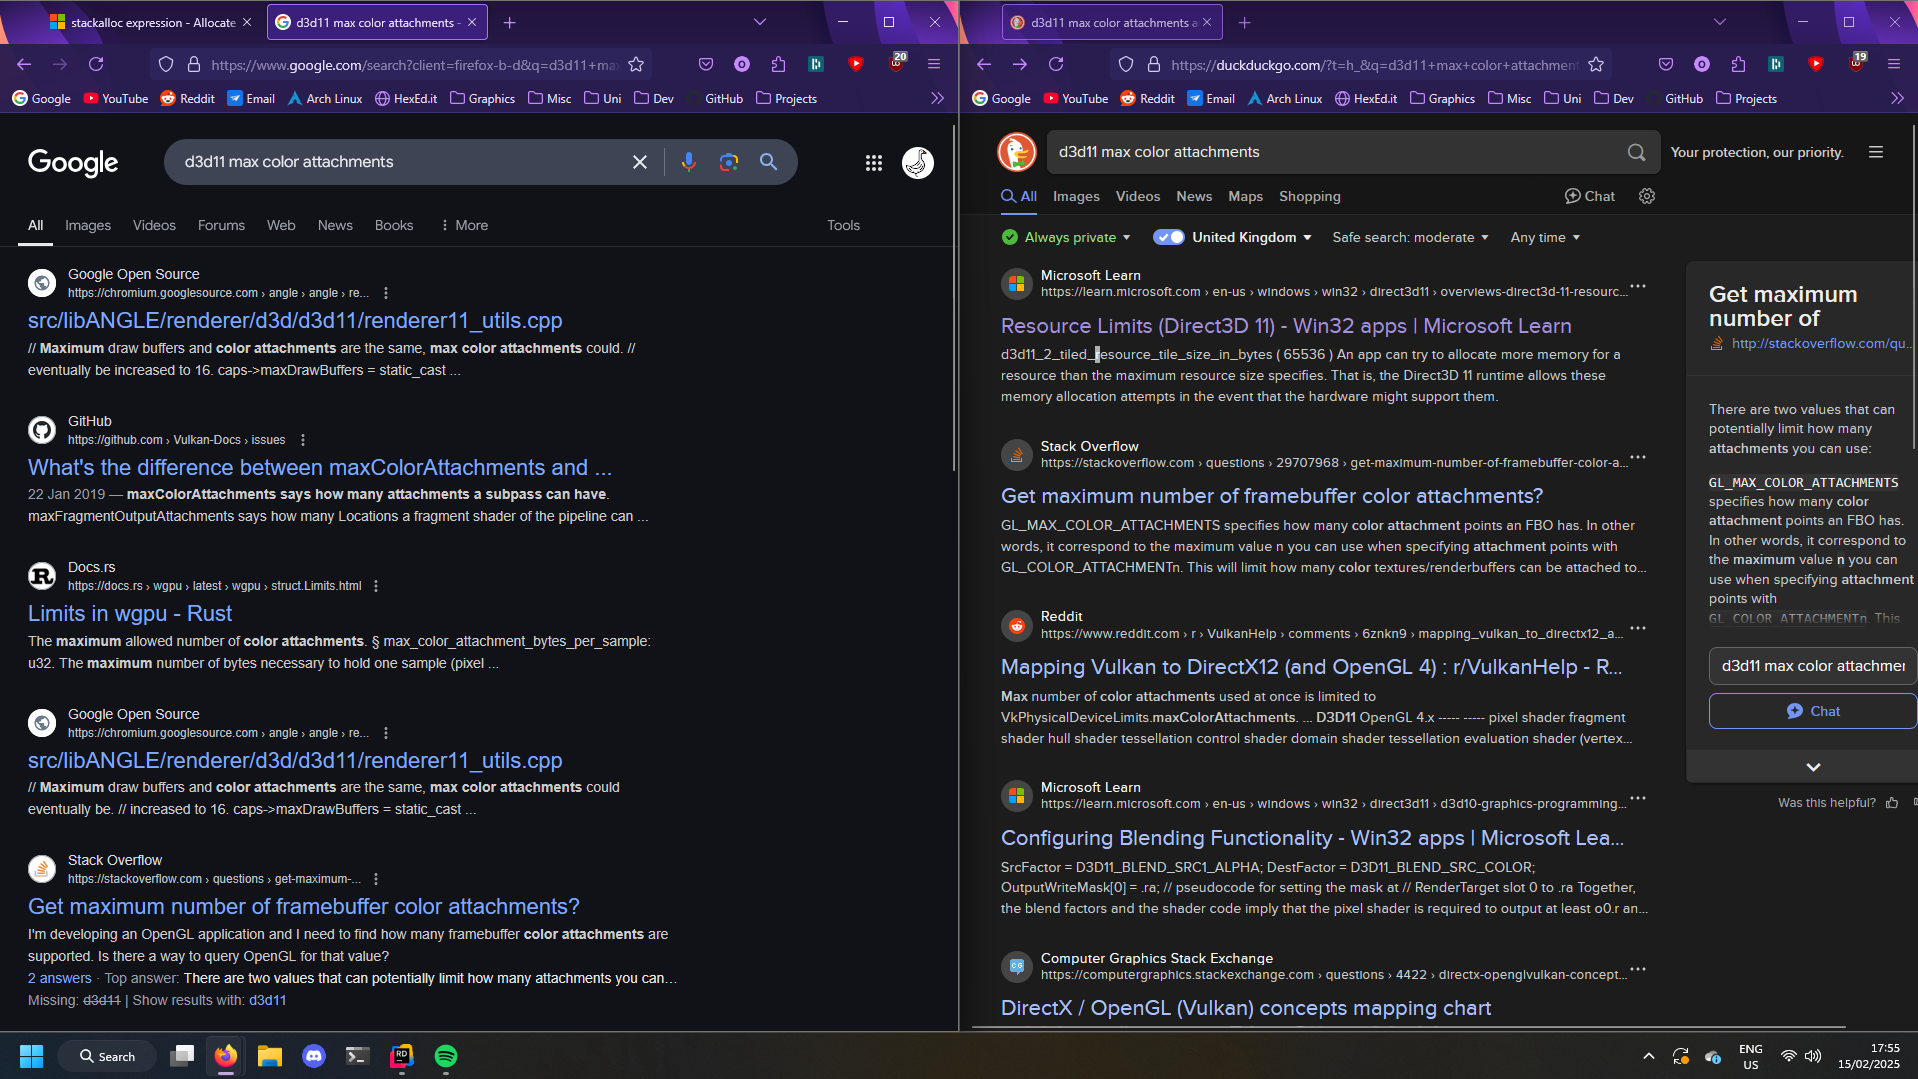Open Discord from the taskbar

[x=313, y=1056]
